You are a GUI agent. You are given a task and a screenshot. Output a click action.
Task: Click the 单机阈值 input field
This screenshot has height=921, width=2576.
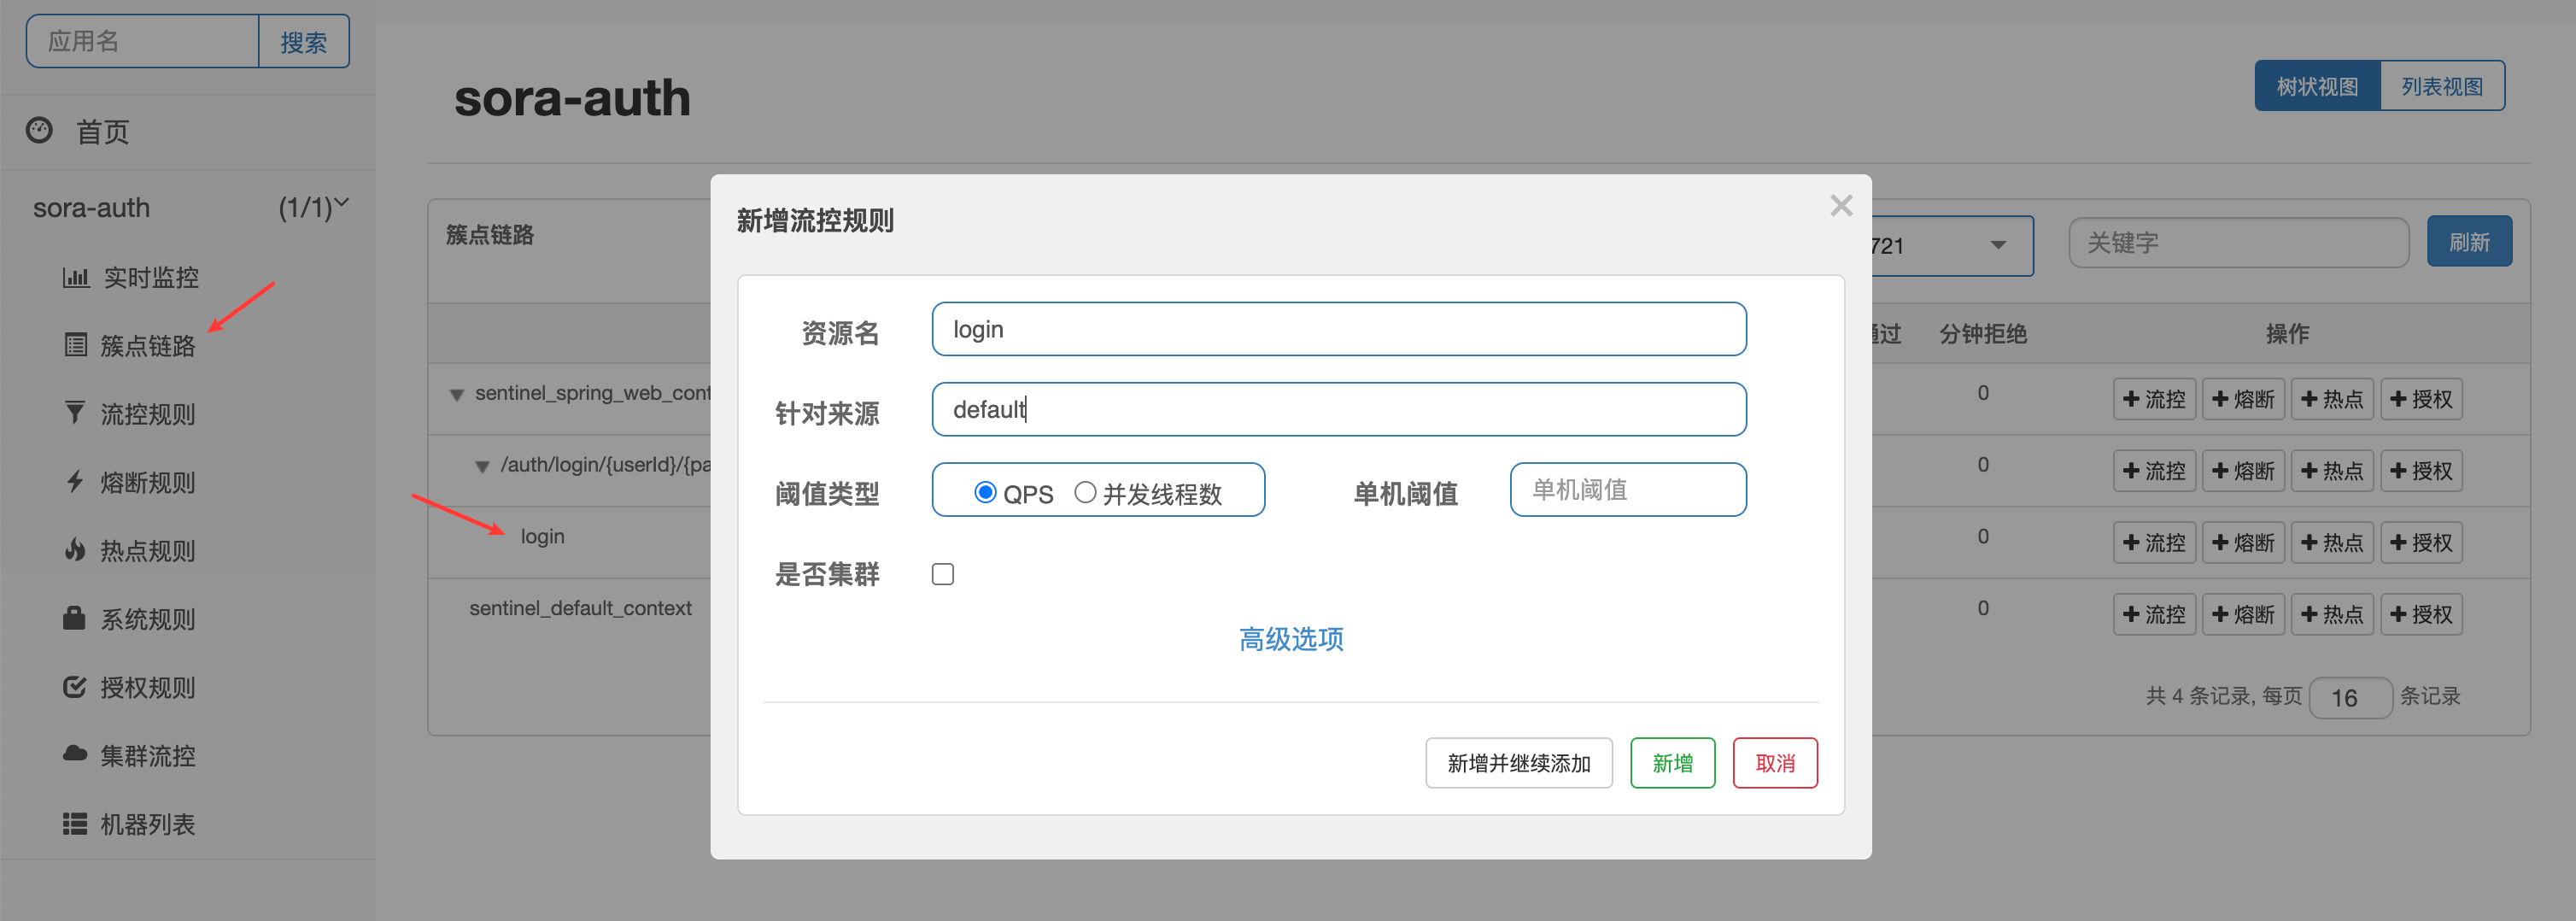tap(1627, 490)
